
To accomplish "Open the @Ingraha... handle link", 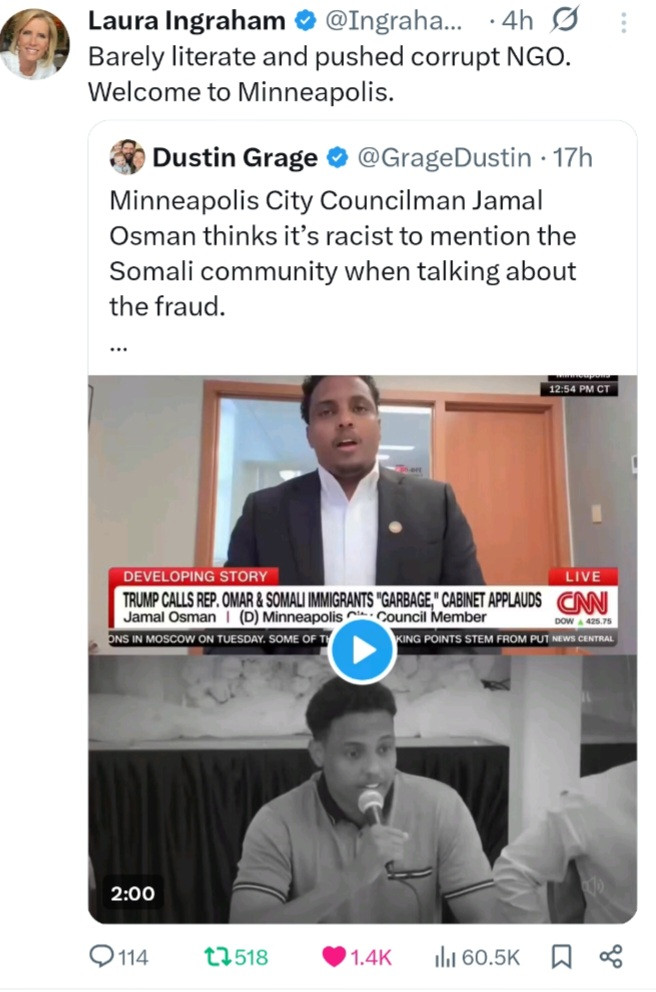I will click(393, 21).
